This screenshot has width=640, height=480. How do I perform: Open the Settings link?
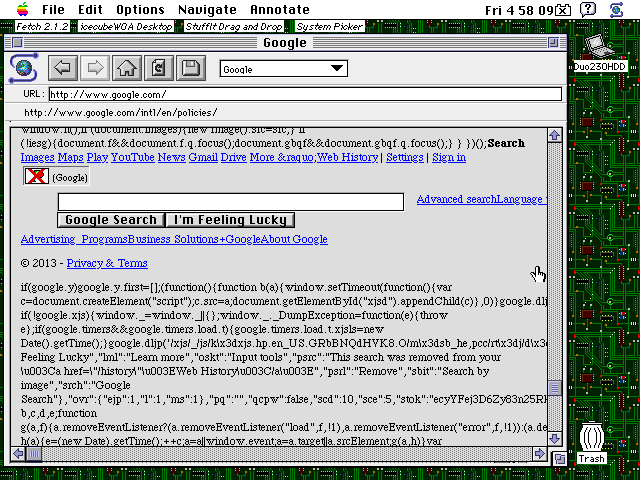[404, 158]
